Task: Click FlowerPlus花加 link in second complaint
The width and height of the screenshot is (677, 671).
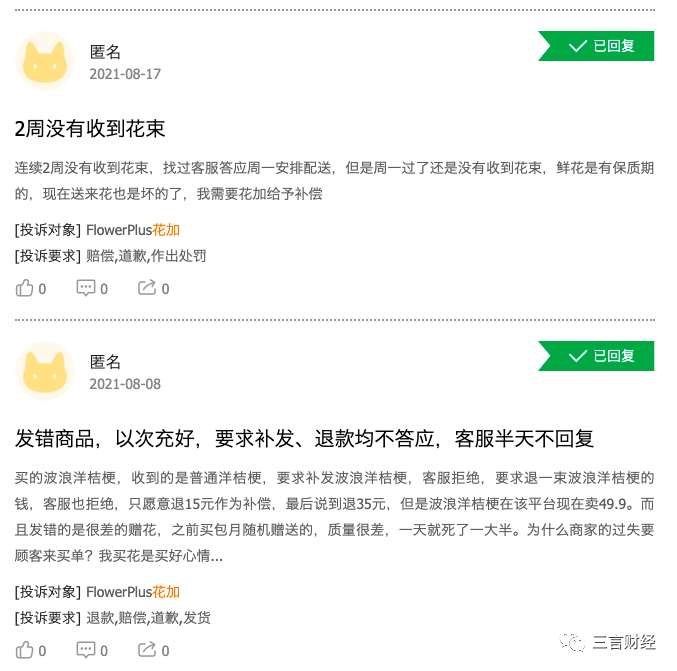Action: (x=133, y=592)
